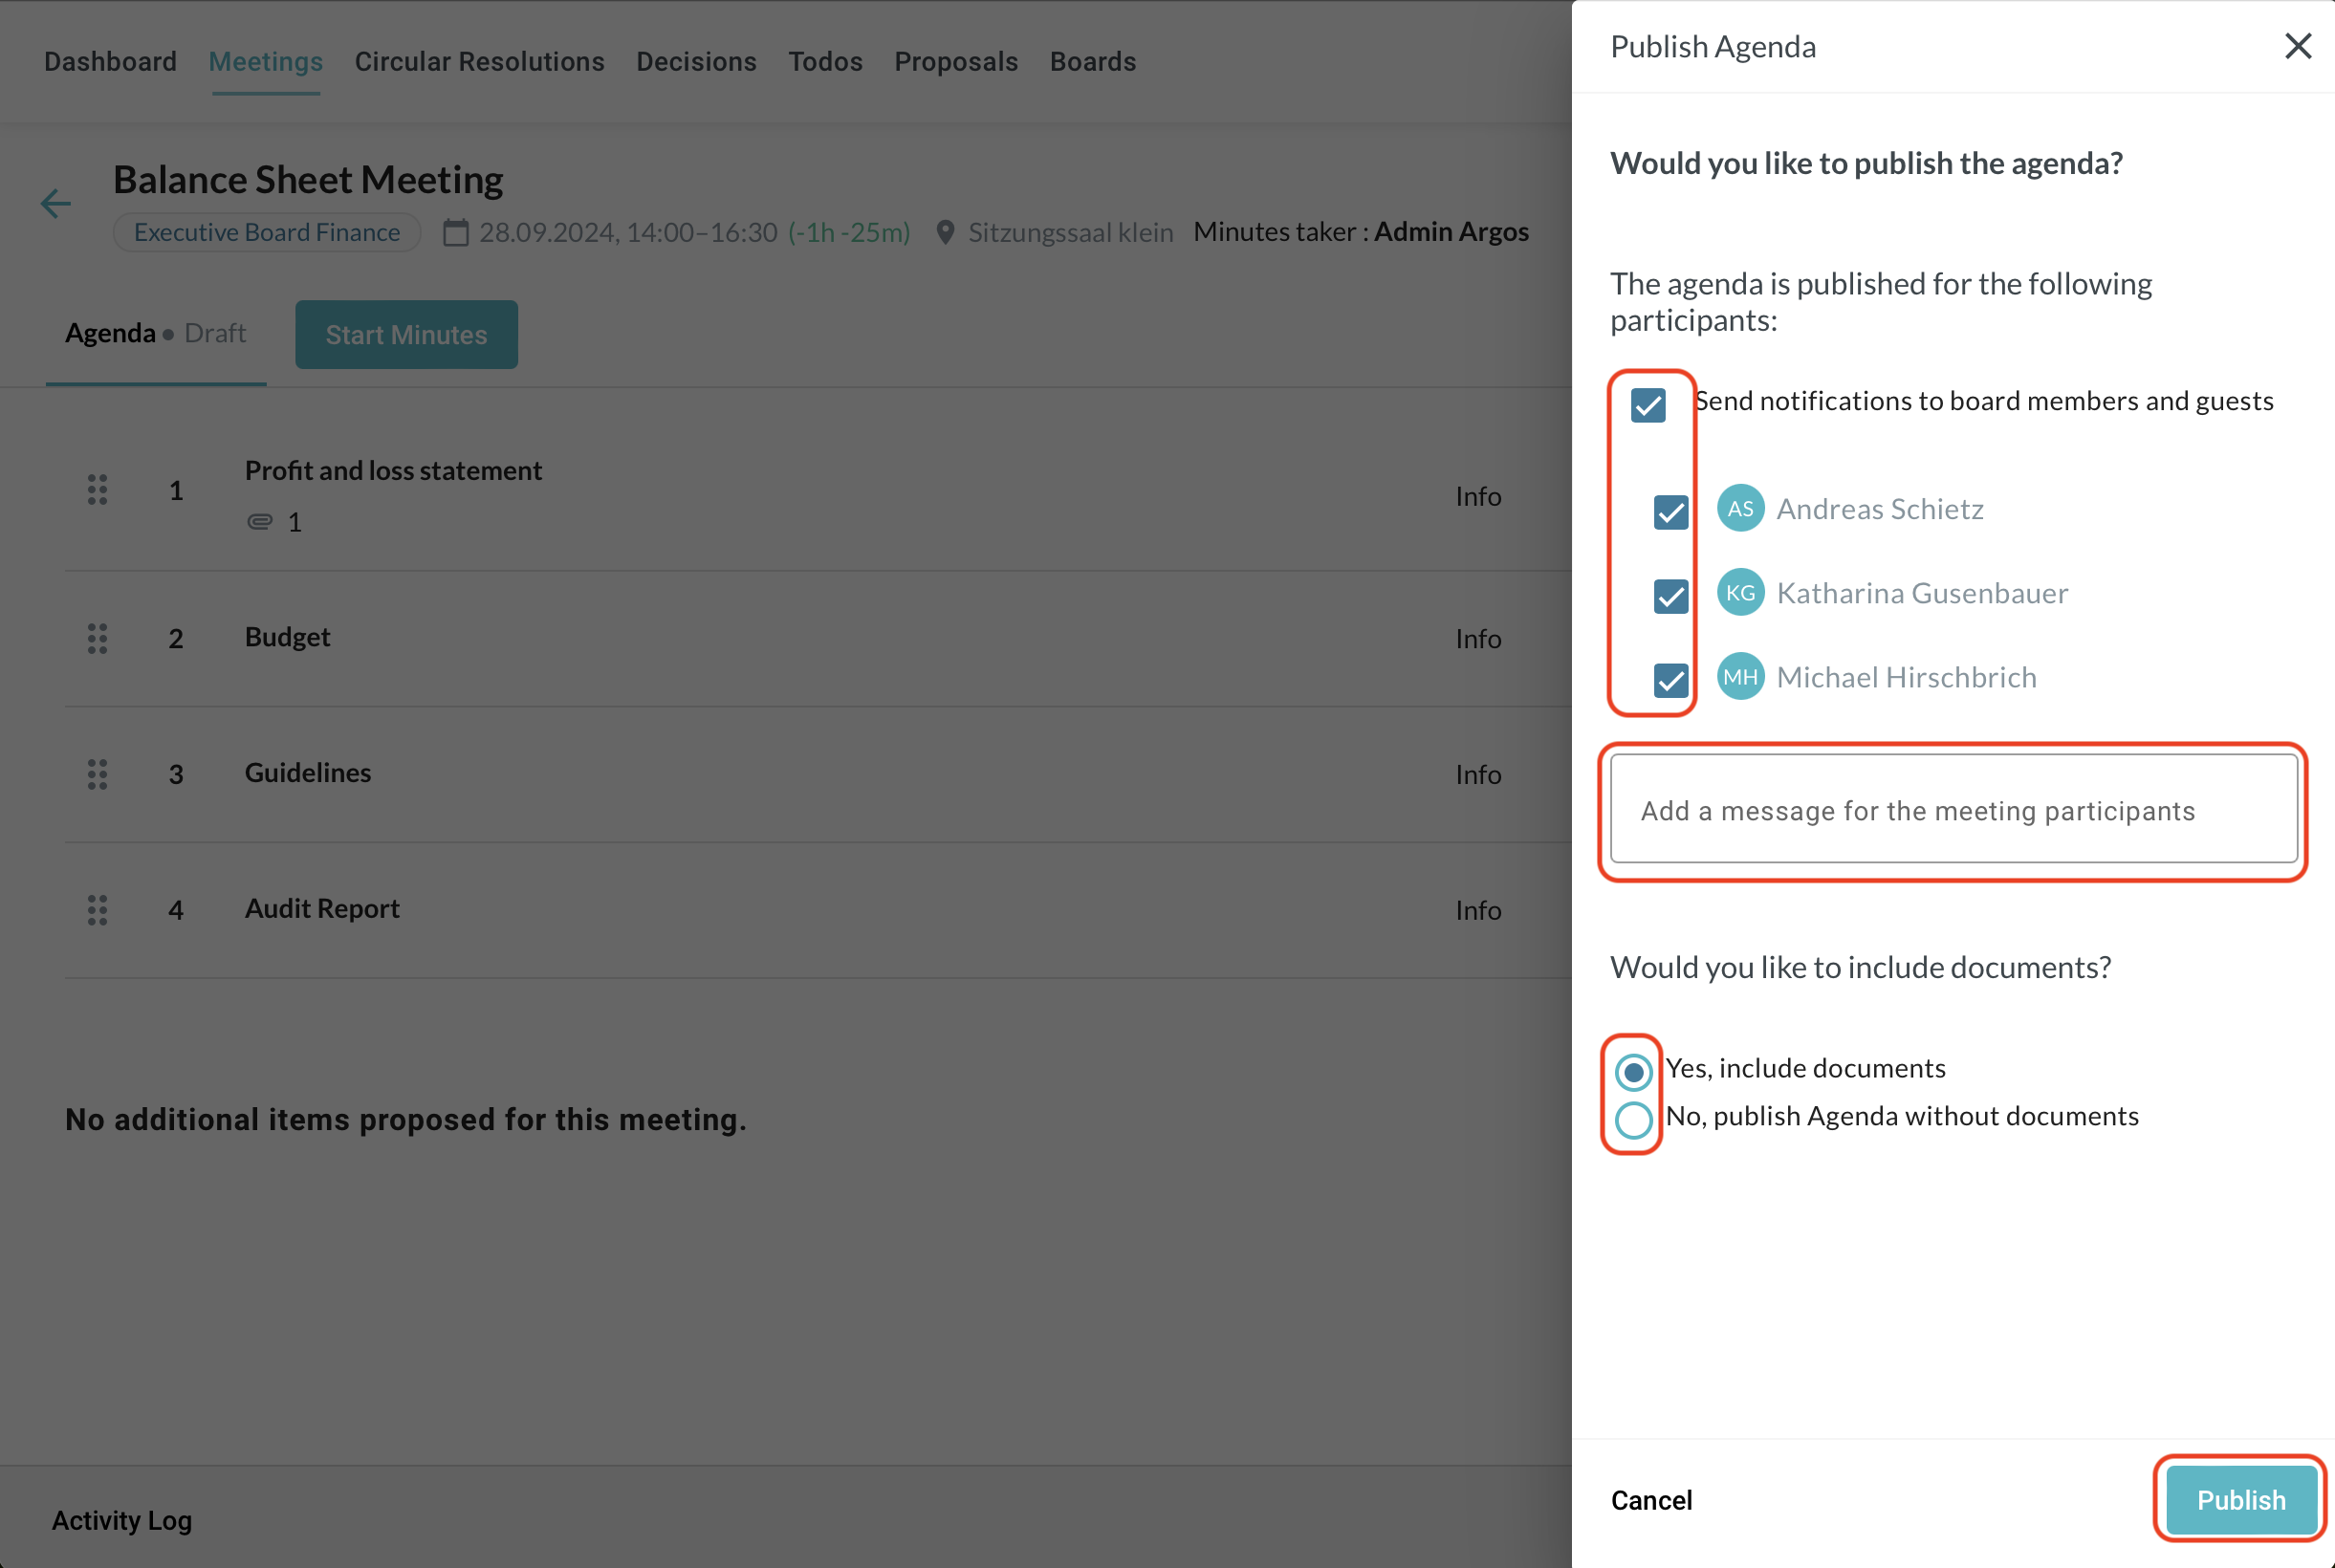2335x1568 pixels.
Task: Click the AS avatar for Andreas Schietz
Action: 1740,509
